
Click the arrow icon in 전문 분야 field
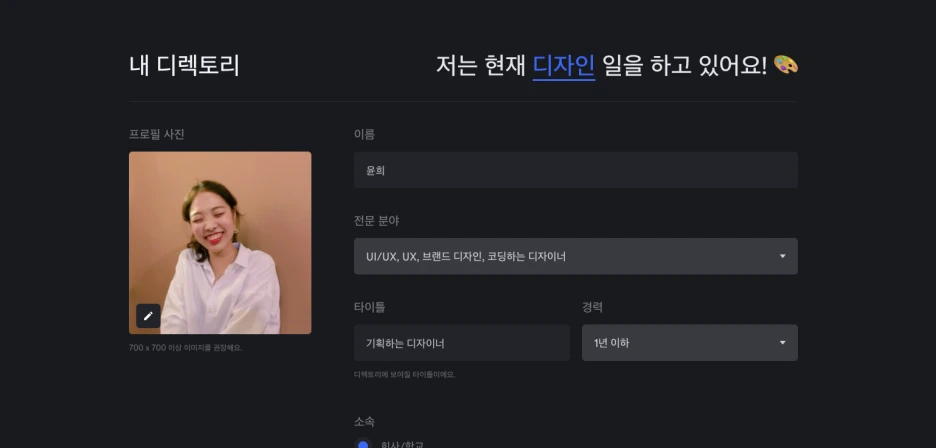(782, 256)
